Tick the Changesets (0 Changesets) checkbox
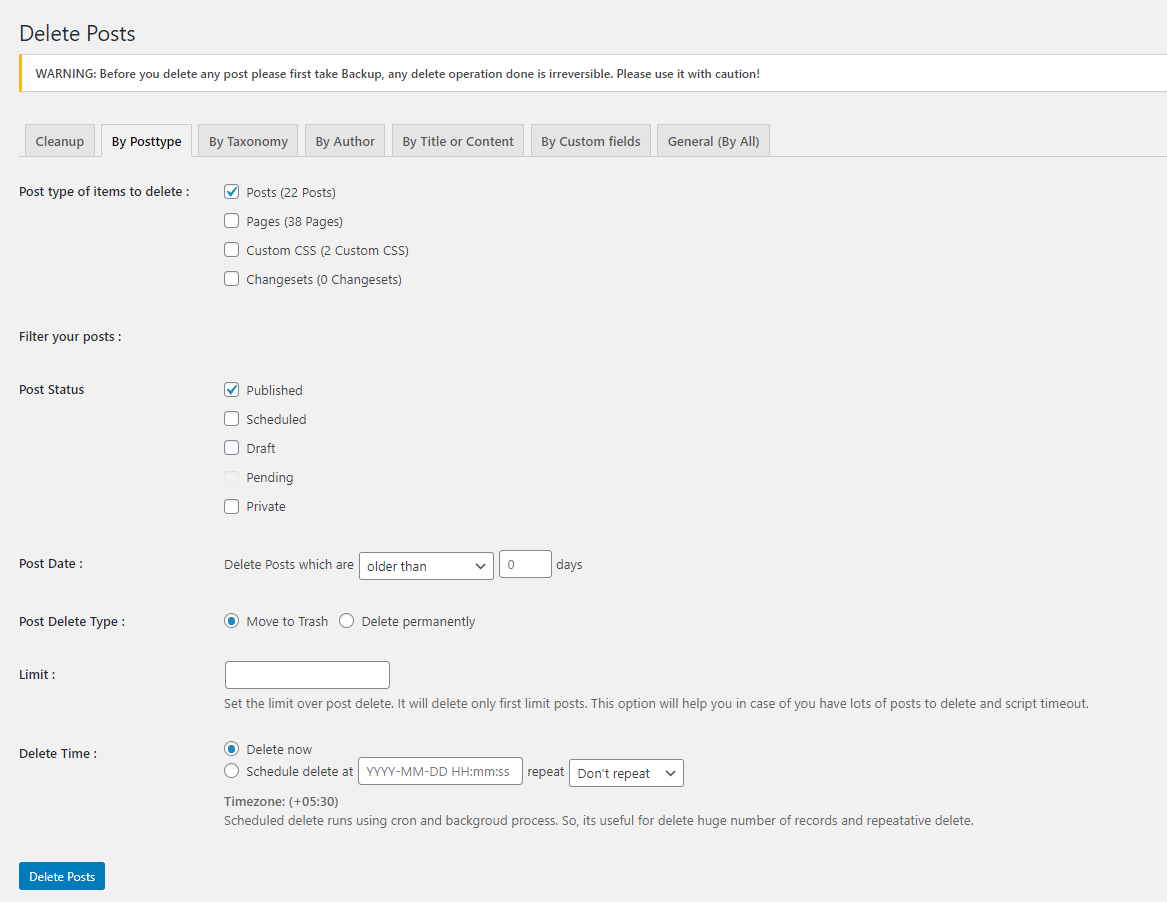1167x902 pixels. (232, 279)
